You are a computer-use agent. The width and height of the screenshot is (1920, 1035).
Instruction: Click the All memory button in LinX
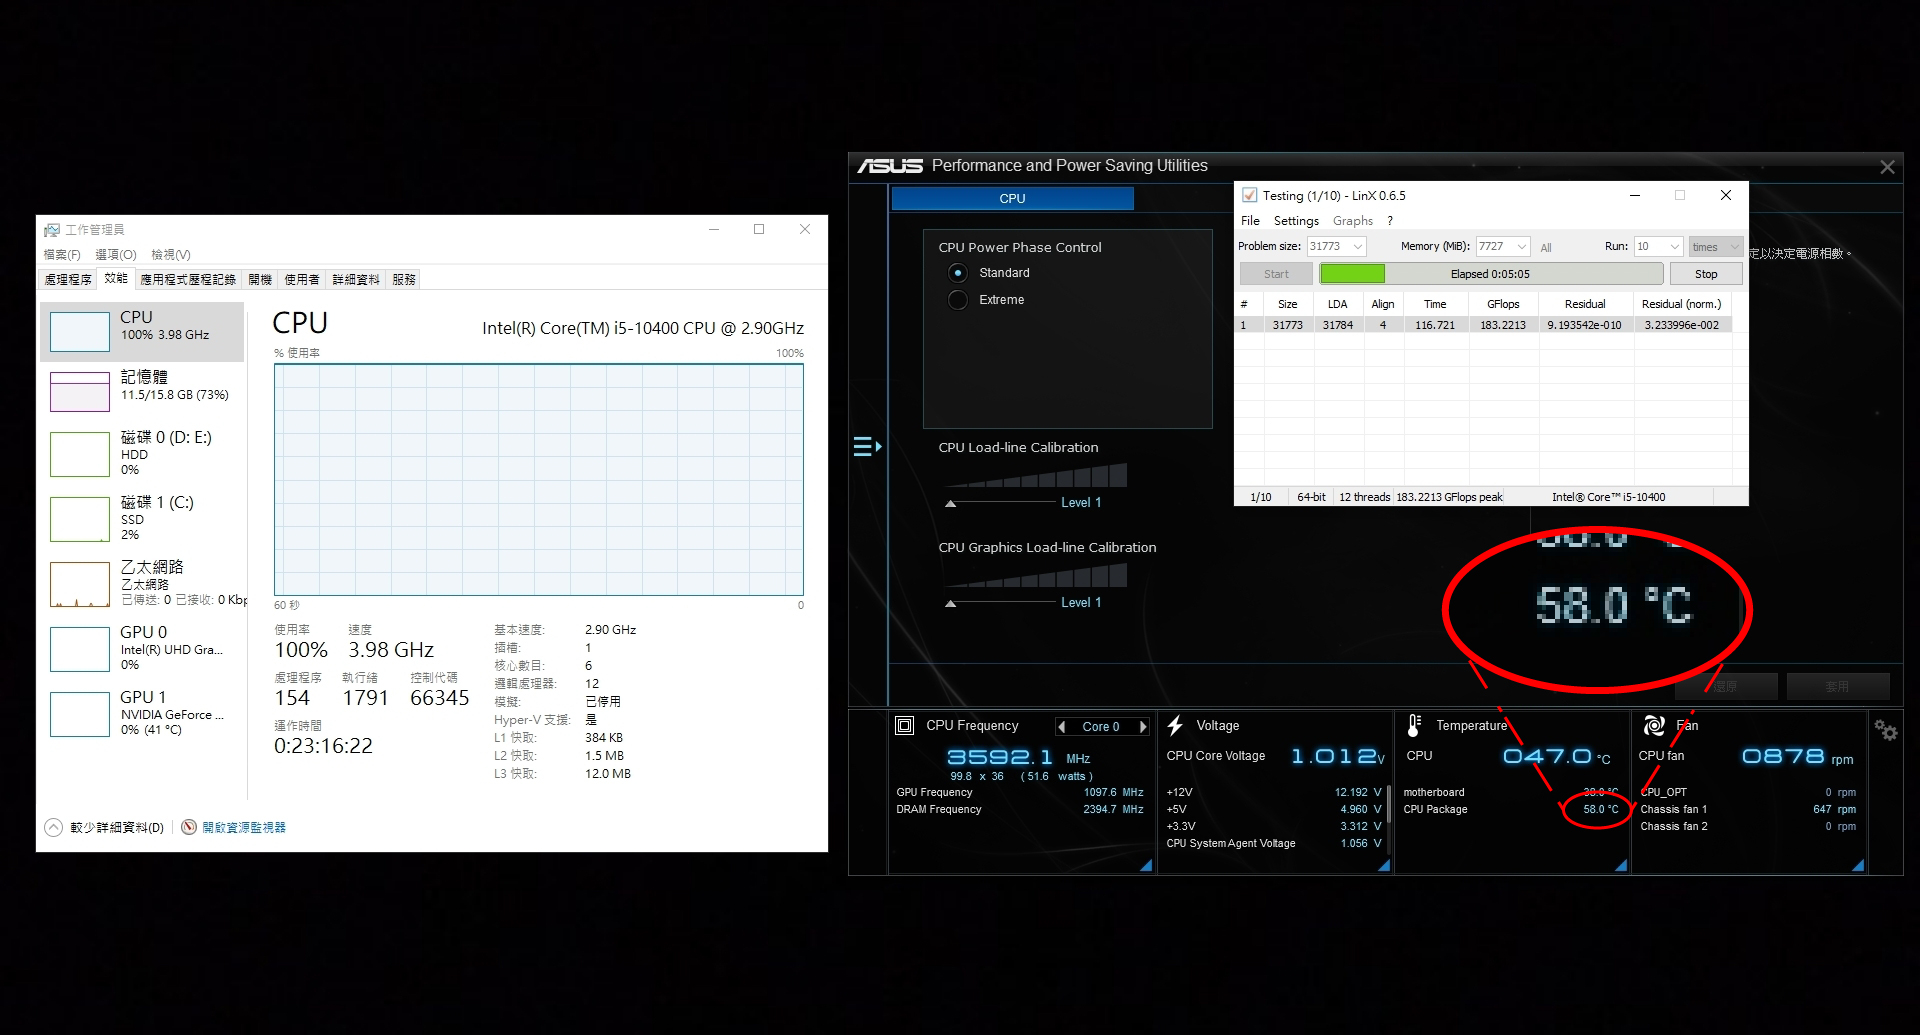point(1546,247)
